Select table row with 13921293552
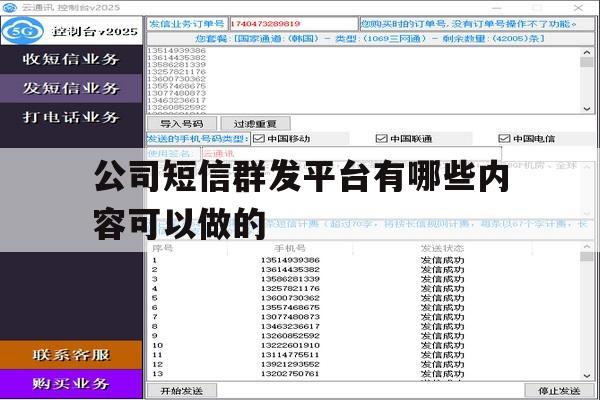Screen dimensions: 600x400 pos(364,364)
